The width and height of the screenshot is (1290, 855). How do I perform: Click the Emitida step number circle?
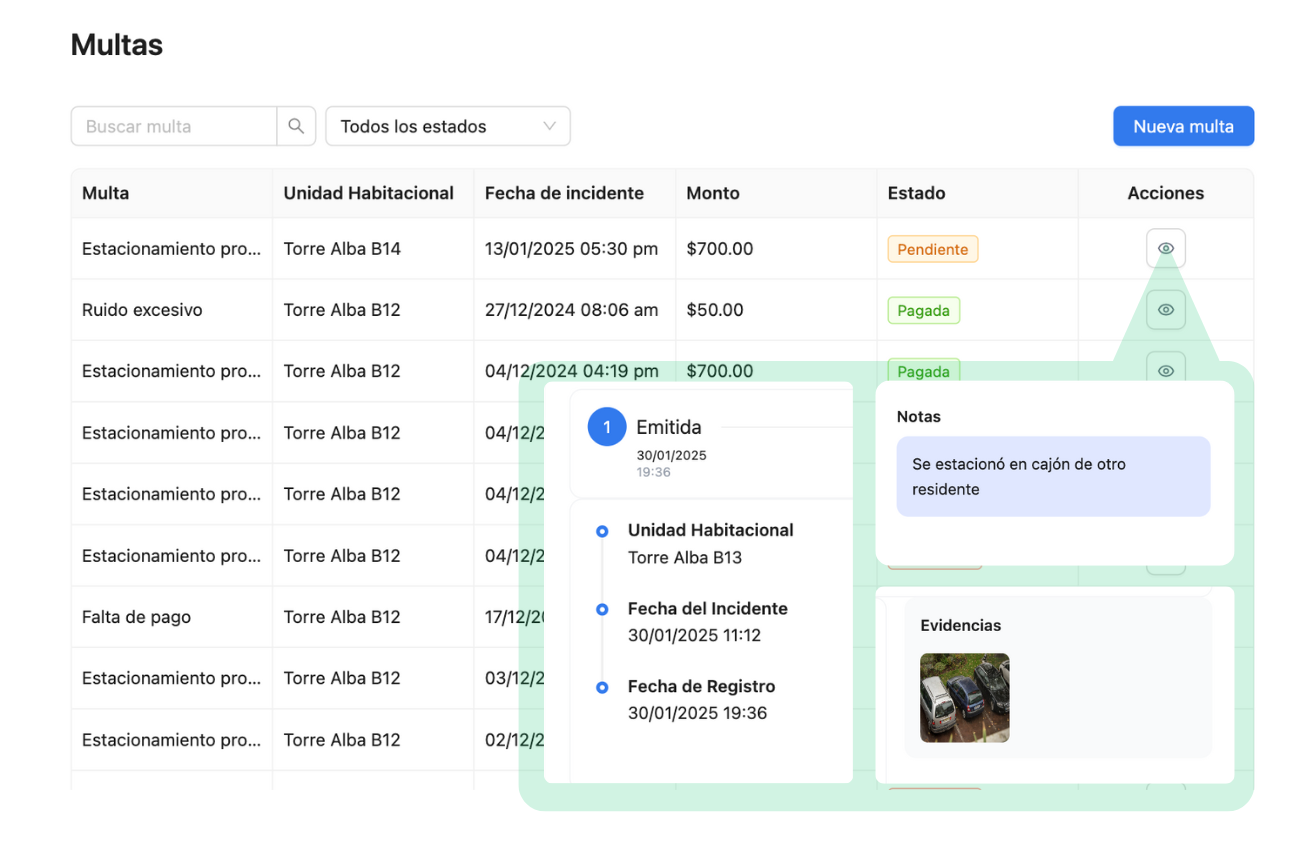pyautogui.click(x=607, y=427)
